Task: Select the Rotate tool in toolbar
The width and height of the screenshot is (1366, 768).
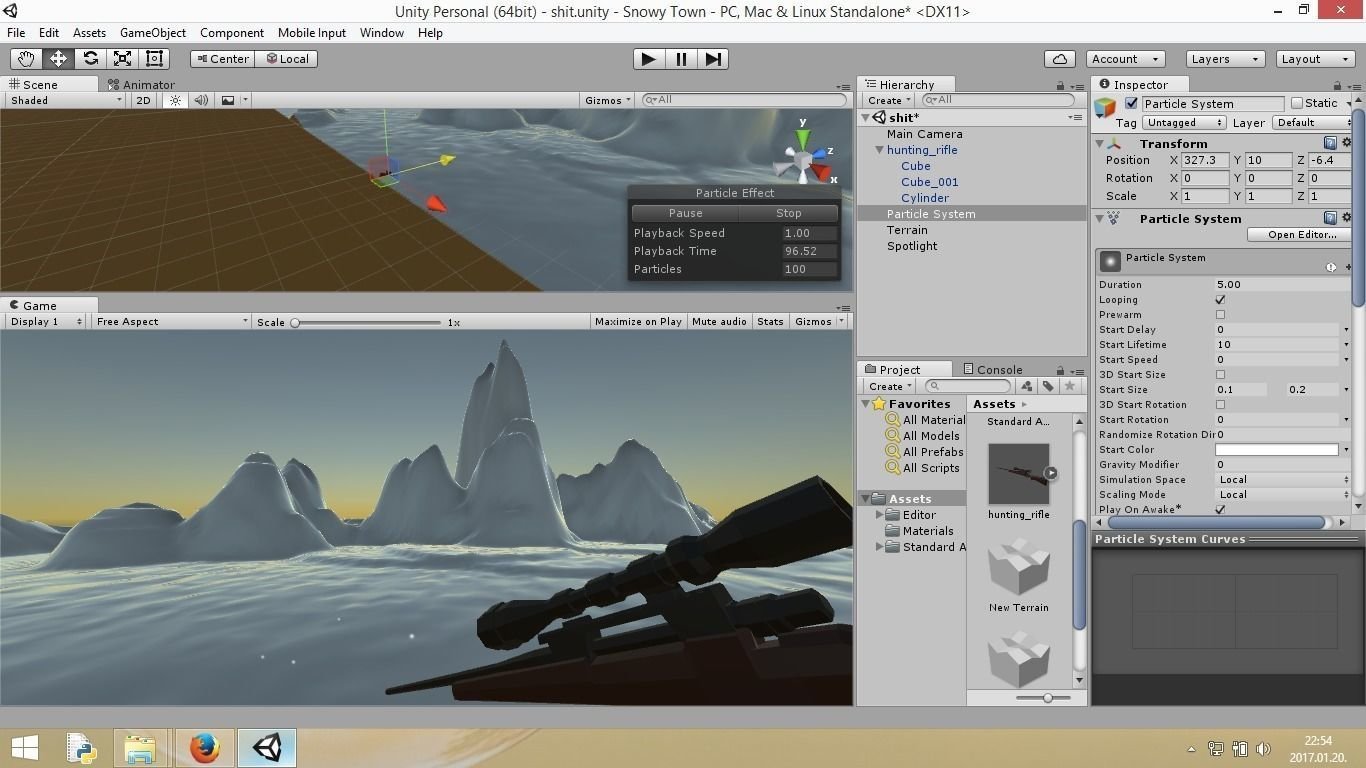Action: tap(90, 59)
